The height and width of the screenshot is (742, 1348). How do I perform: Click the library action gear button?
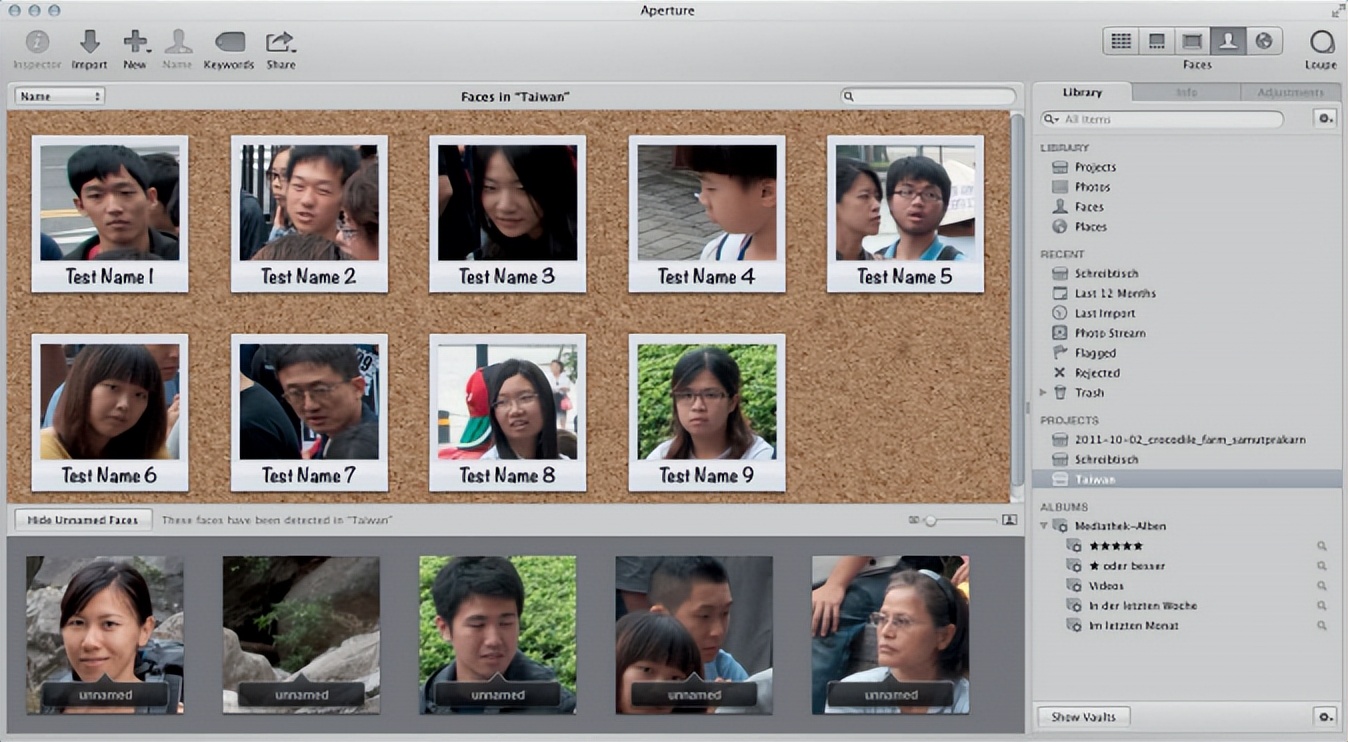click(1325, 119)
